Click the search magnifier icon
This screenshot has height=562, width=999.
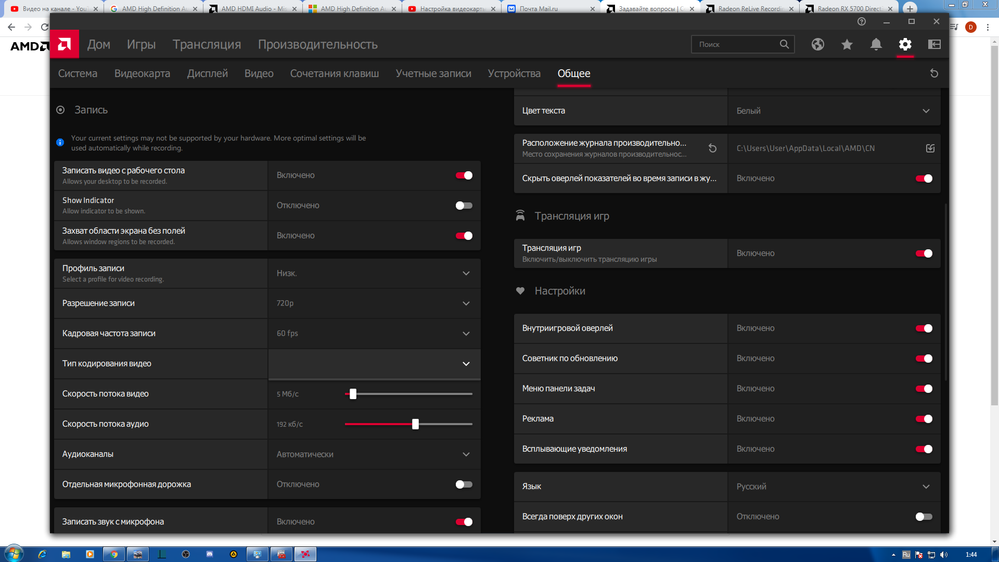pos(784,44)
